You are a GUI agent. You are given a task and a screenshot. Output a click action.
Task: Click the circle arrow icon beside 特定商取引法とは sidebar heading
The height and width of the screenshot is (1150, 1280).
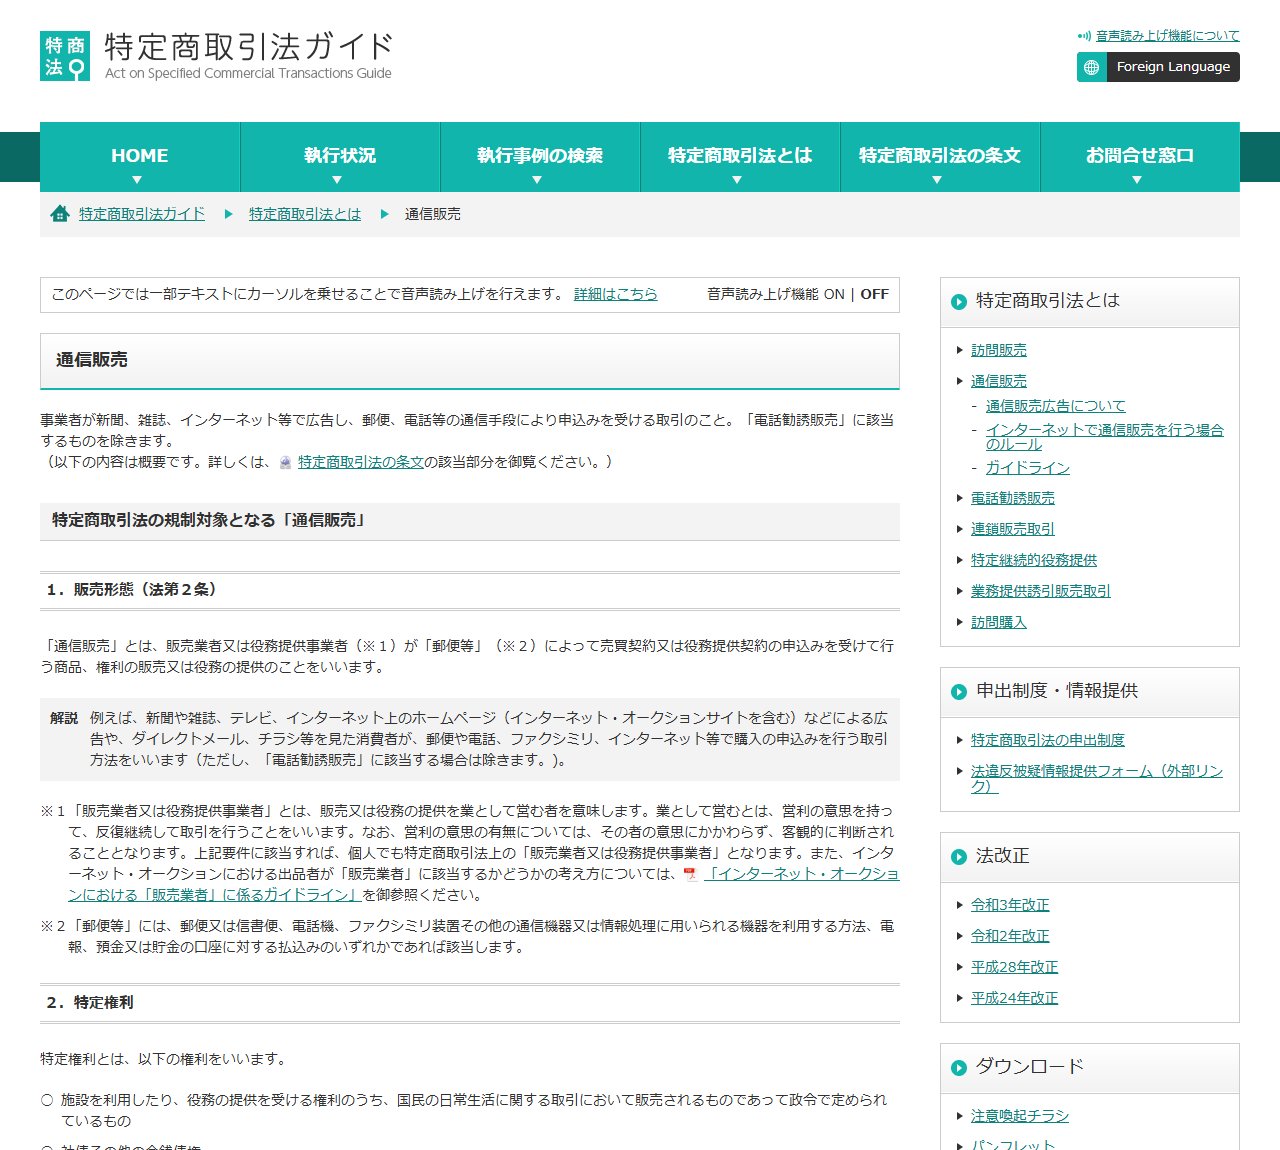pos(959,302)
